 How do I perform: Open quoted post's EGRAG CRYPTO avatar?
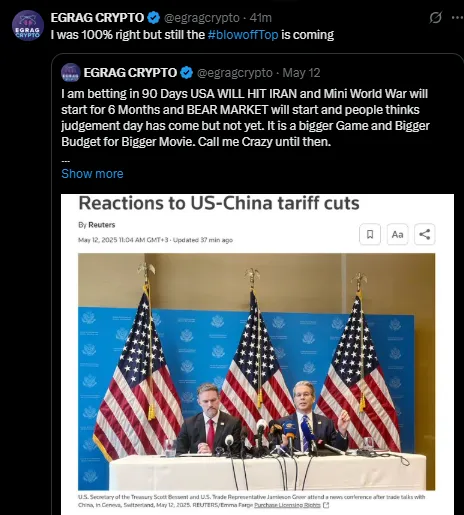71,73
